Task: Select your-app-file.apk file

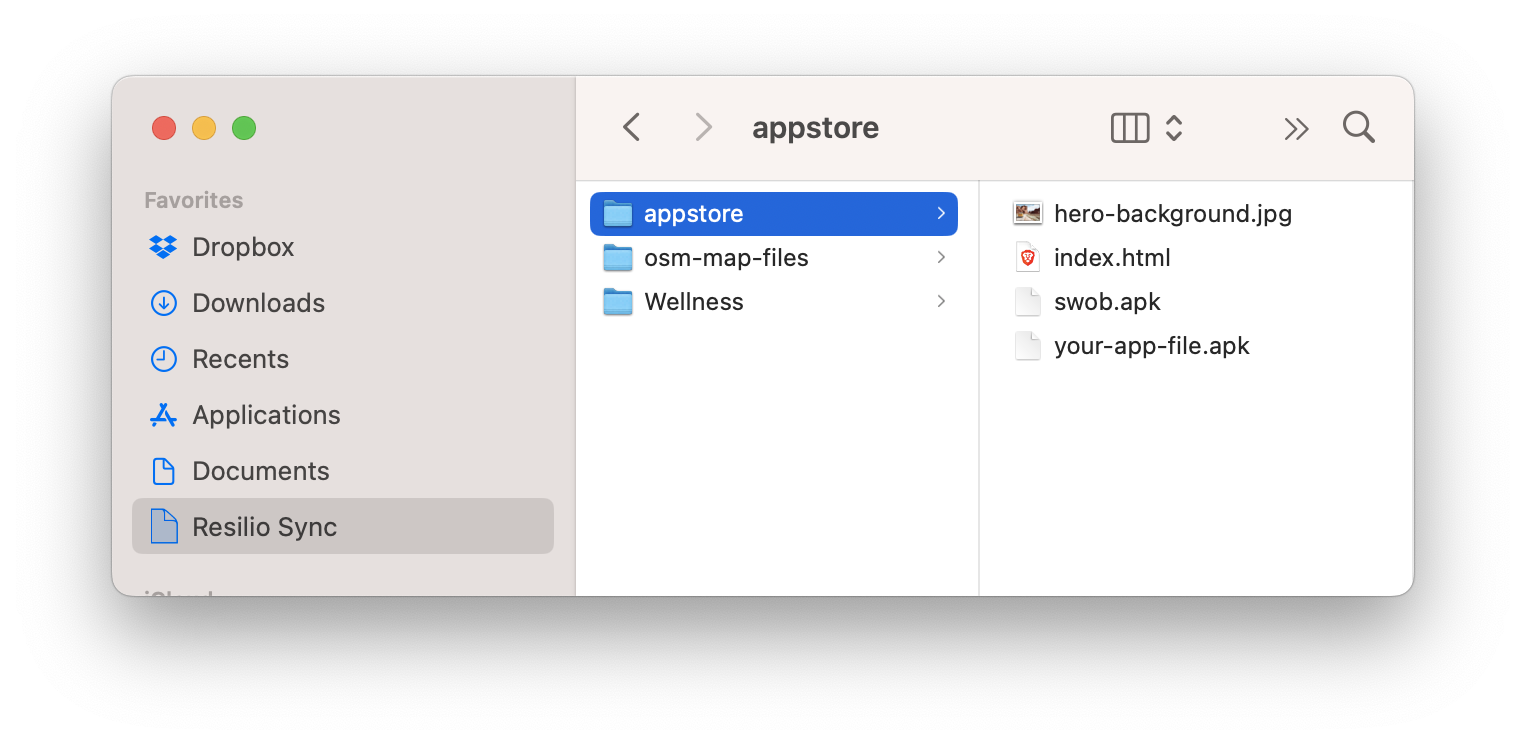Action: 1151,346
